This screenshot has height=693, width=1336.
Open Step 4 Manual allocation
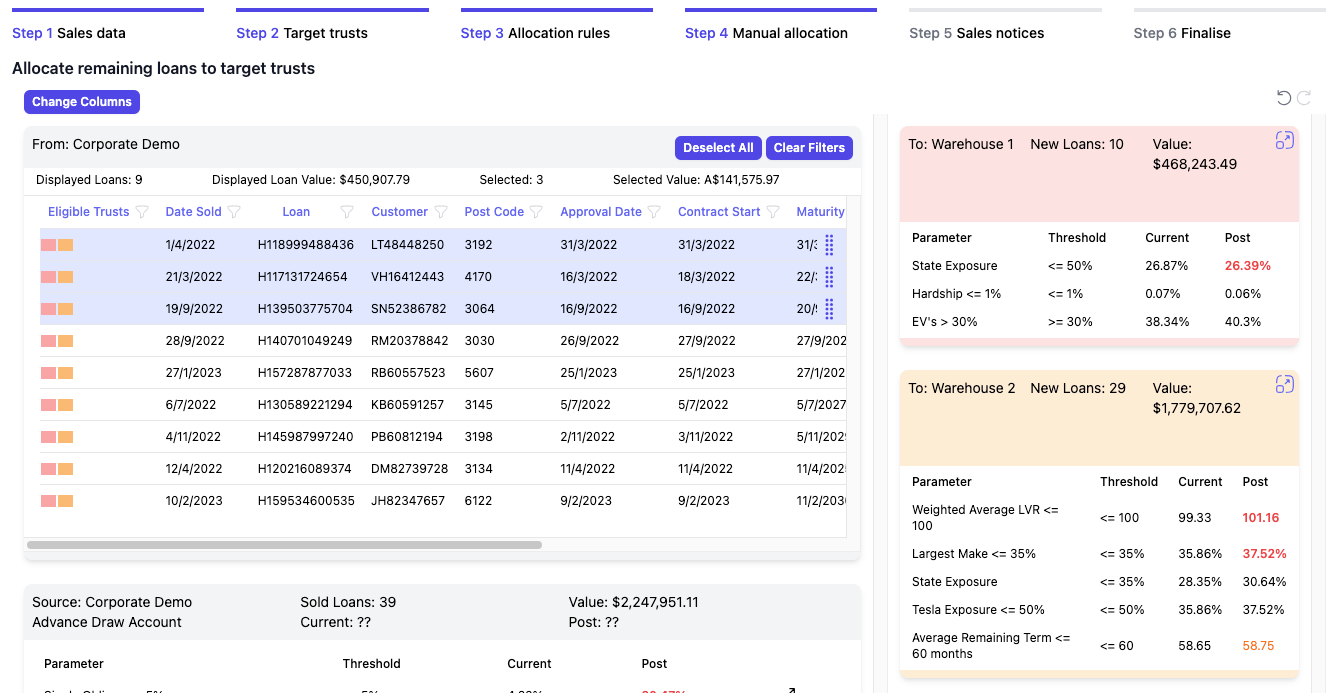tap(766, 33)
